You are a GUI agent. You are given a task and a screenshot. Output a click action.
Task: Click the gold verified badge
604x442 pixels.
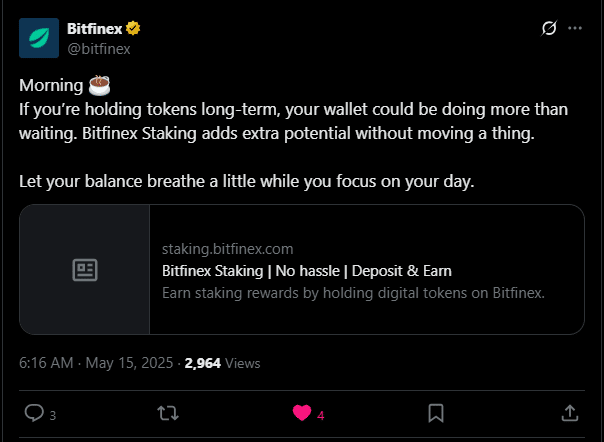(x=133, y=29)
